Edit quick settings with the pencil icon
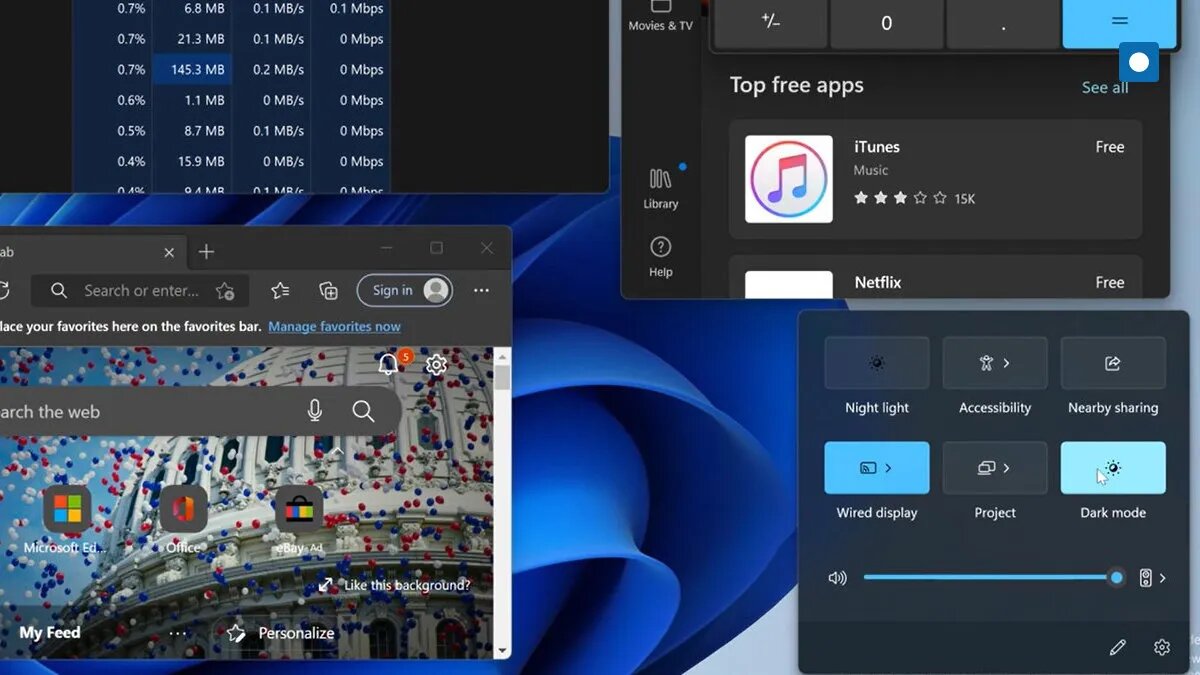 [x=1118, y=647]
